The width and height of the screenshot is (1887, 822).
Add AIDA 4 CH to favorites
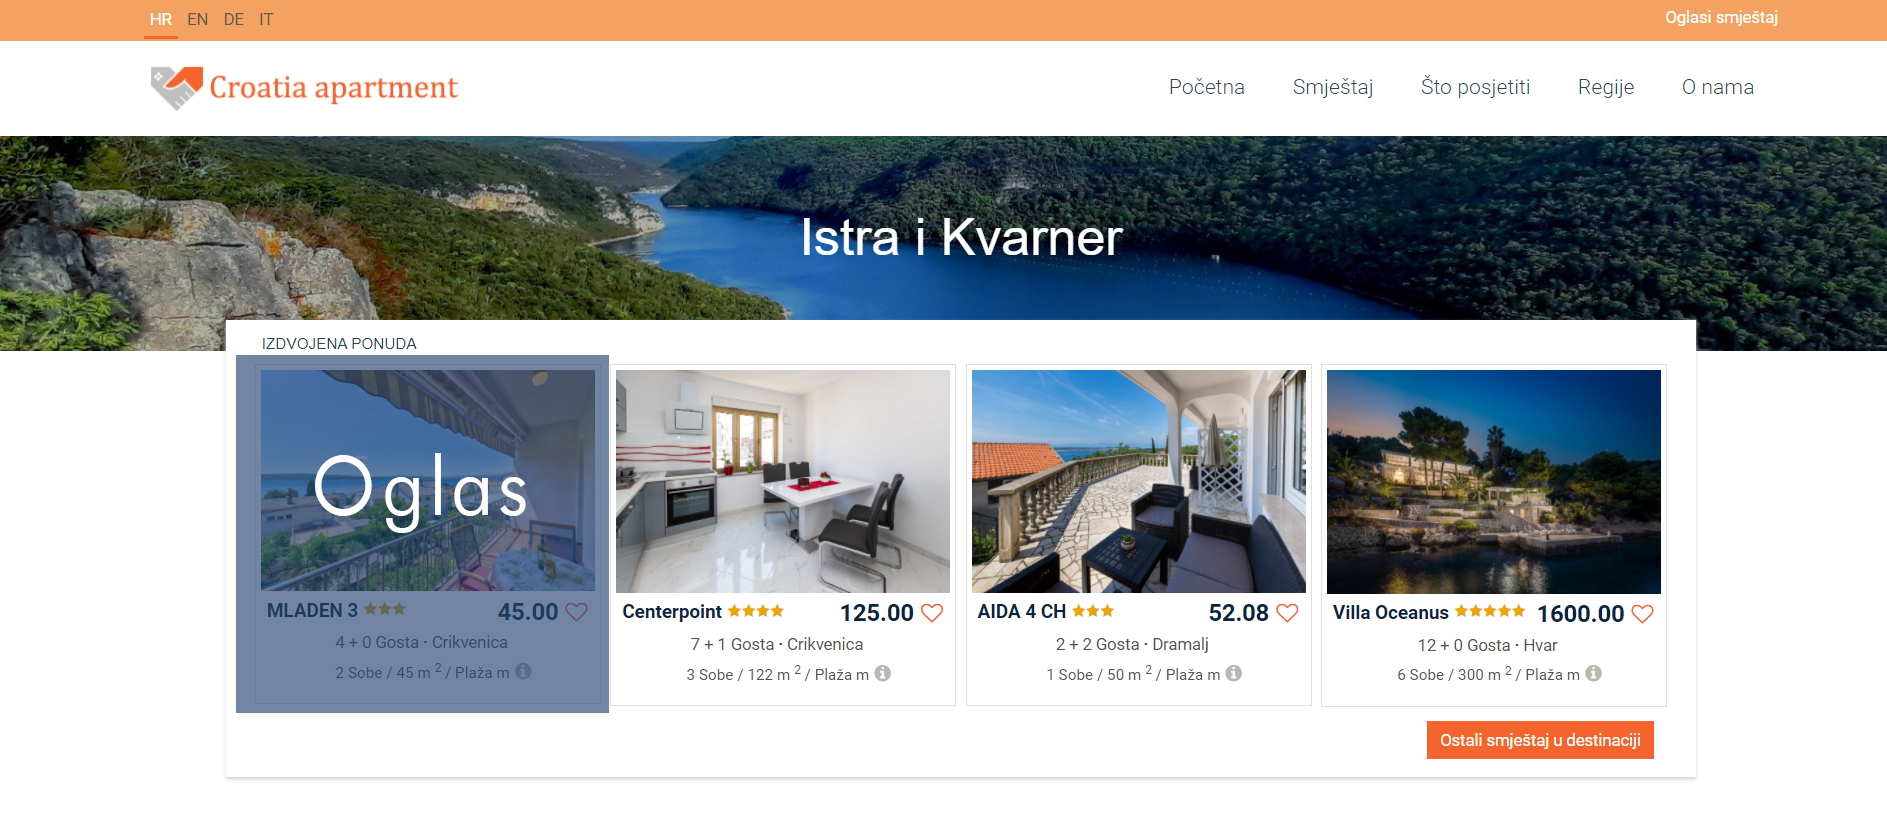click(1287, 613)
